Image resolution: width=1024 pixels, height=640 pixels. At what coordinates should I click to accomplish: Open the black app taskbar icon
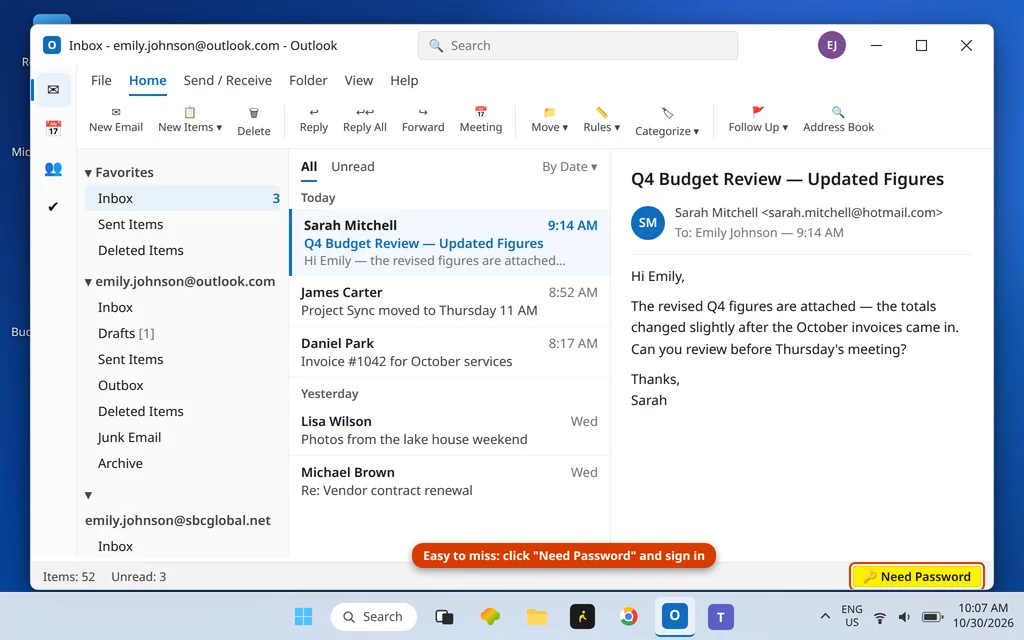[x=583, y=616]
